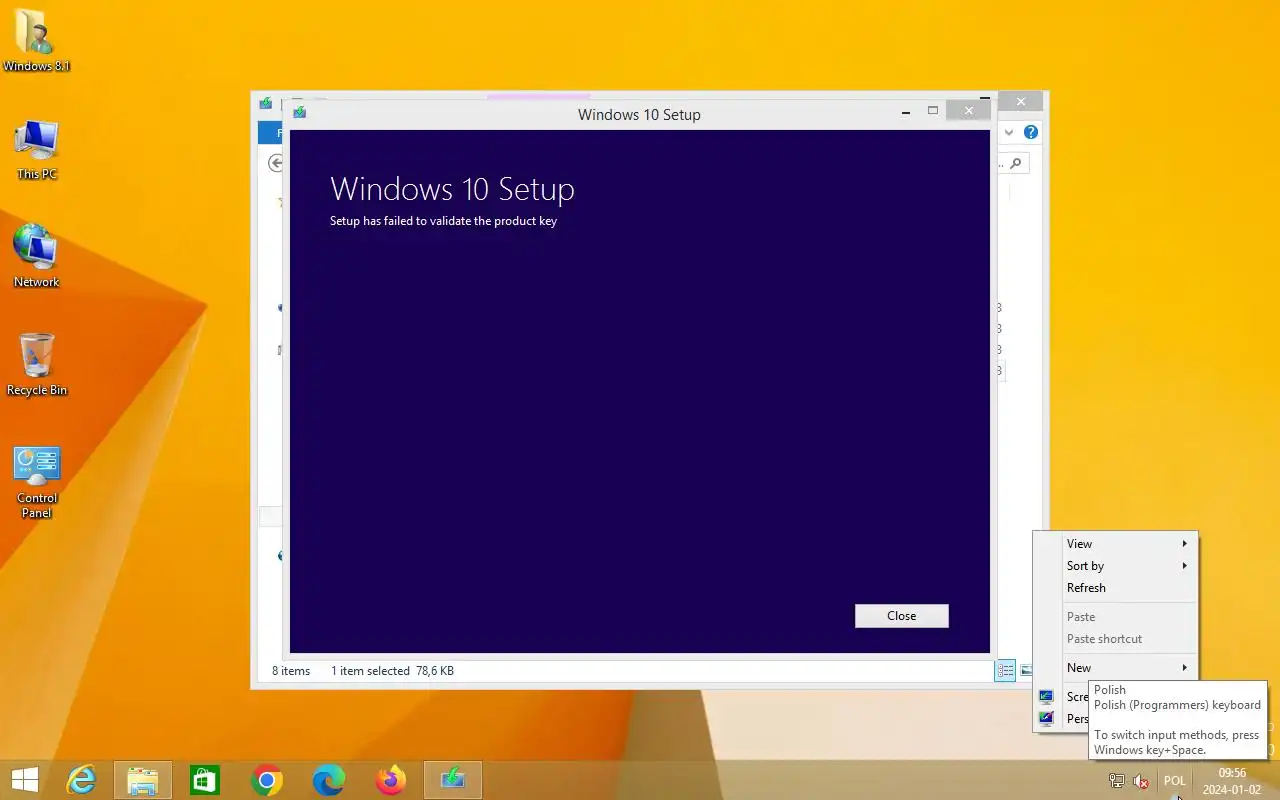Click the Explorer window title bar icon
Viewport: 1280px width, 800px height.
coord(266,102)
